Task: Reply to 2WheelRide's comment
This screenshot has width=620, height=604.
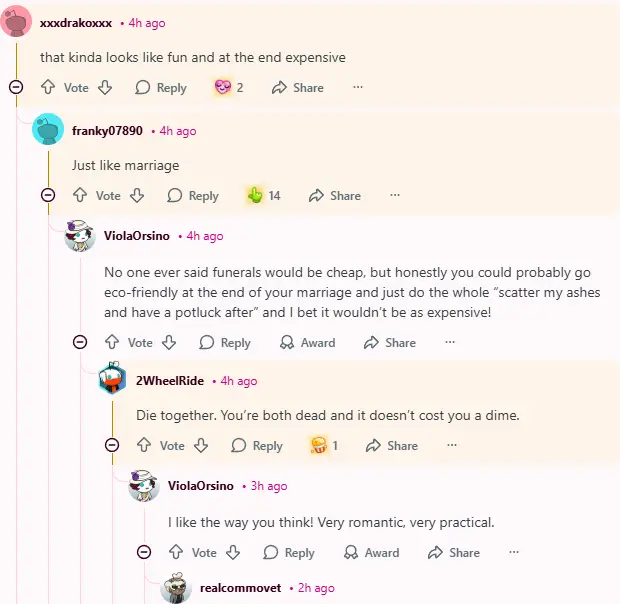Action: coord(257,446)
